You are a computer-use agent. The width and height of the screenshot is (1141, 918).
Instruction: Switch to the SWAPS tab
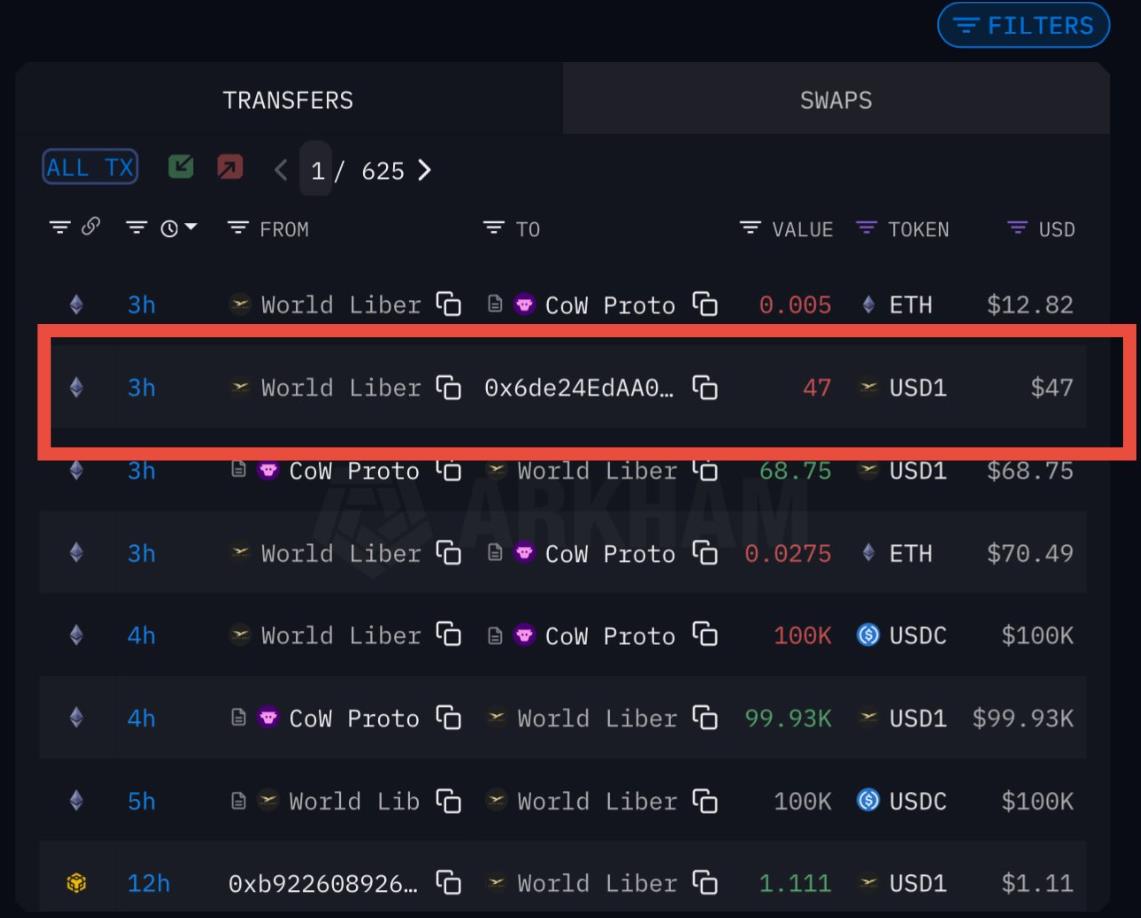[x=836, y=99]
